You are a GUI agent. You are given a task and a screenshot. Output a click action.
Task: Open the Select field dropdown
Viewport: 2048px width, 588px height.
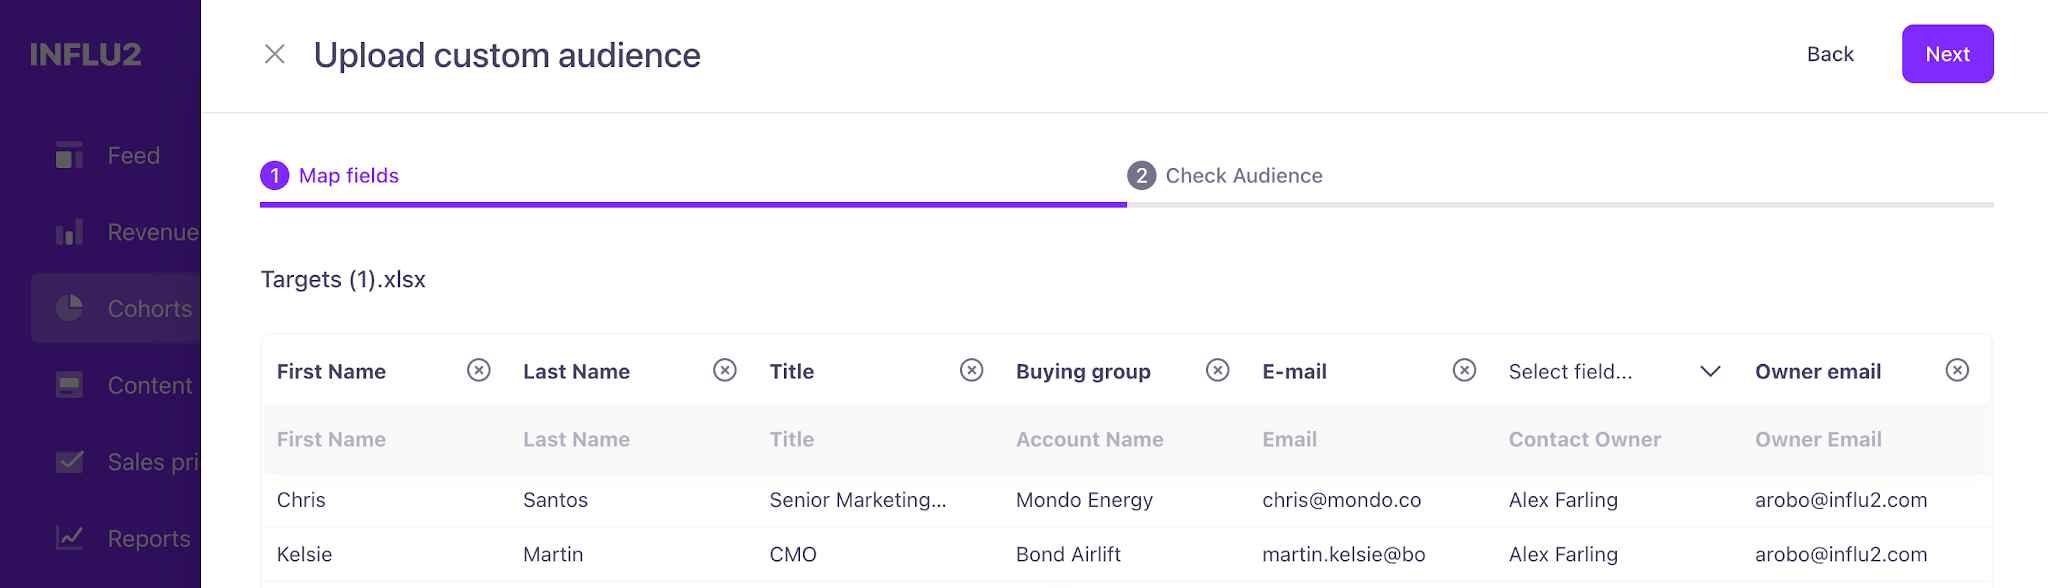pyautogui.click(x=1615, y=371)
